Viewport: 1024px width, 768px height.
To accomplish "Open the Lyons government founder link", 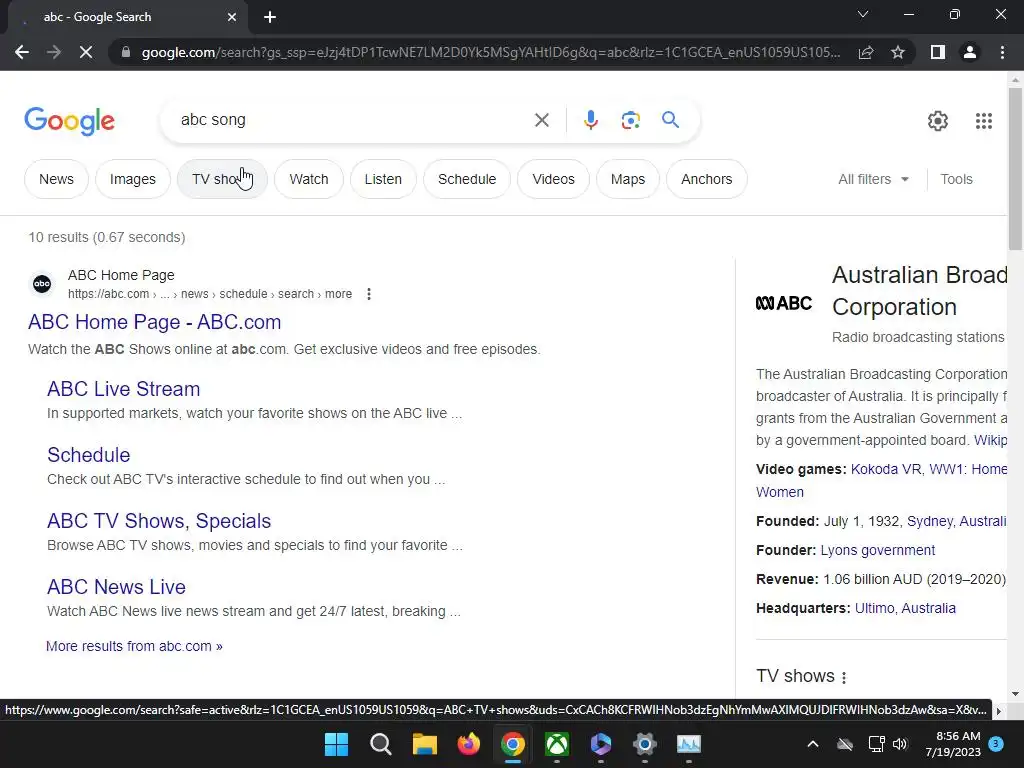I will [x=878, y=550].
